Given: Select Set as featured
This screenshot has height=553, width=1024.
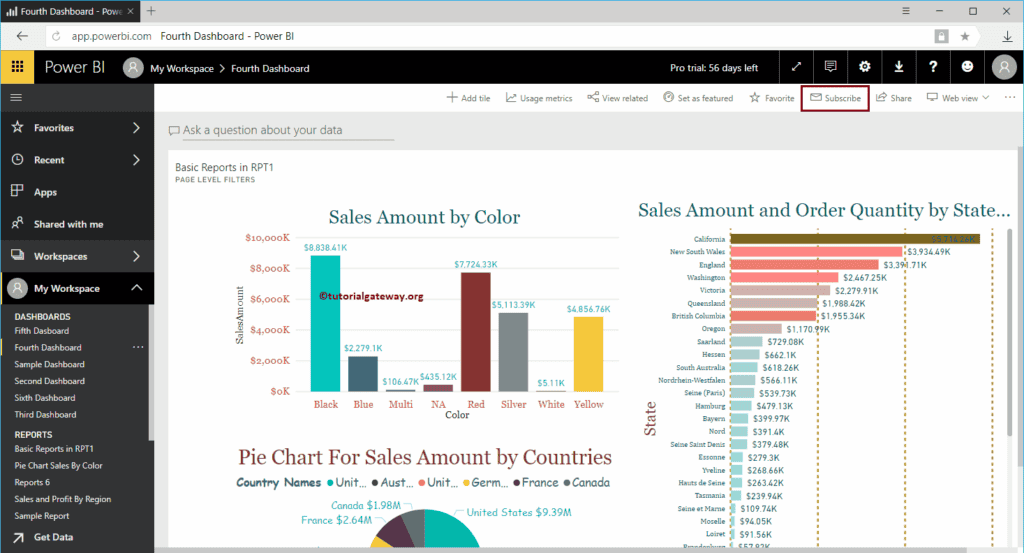Looking at the screenshot, I should (698, 98).
